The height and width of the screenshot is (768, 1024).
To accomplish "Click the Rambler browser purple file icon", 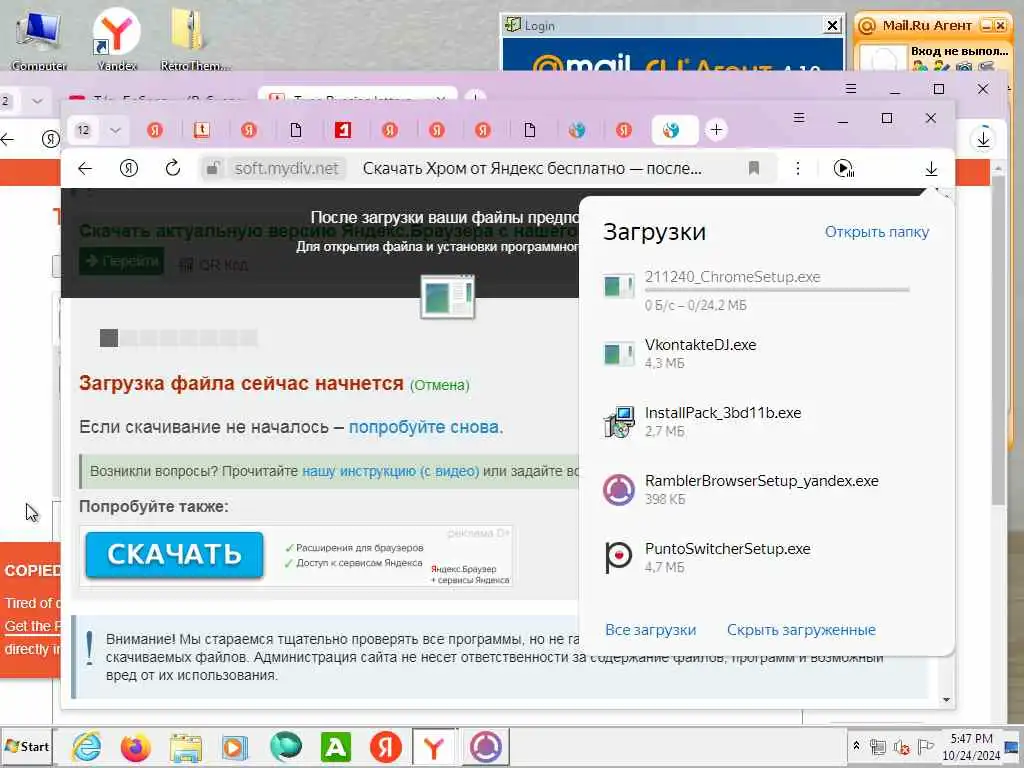I will tap(618, 490).
